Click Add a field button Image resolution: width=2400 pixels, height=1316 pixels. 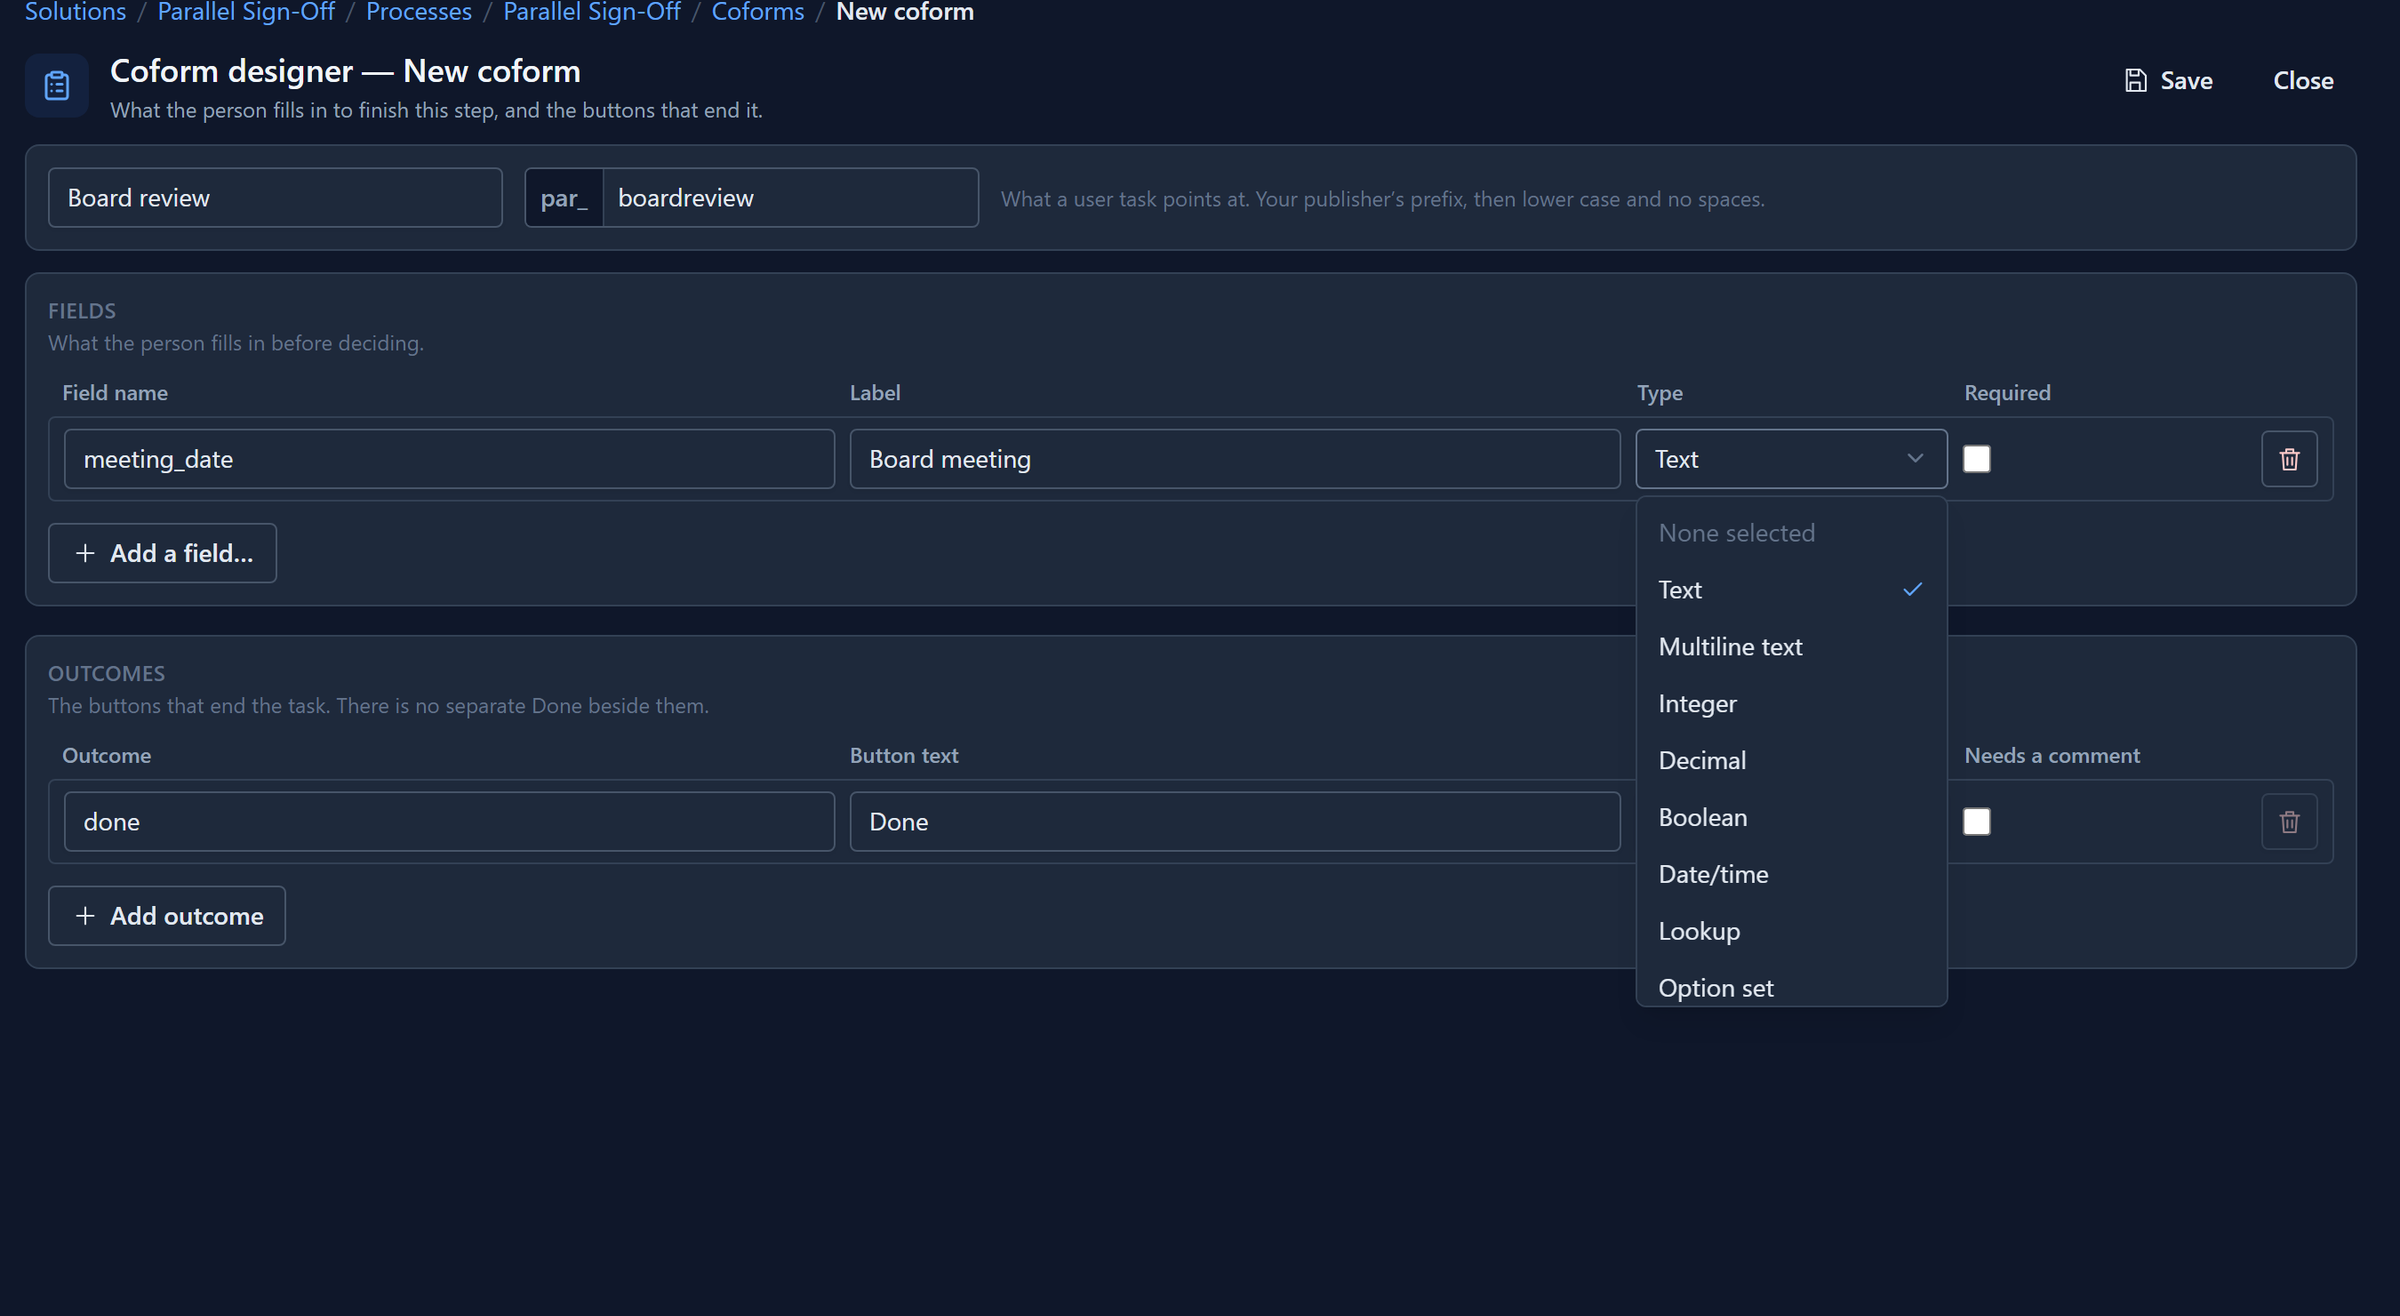(163, 553)
